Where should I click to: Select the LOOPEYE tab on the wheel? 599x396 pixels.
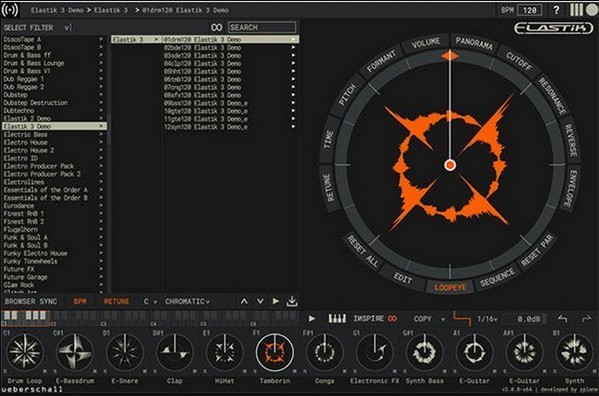point(450,287)
